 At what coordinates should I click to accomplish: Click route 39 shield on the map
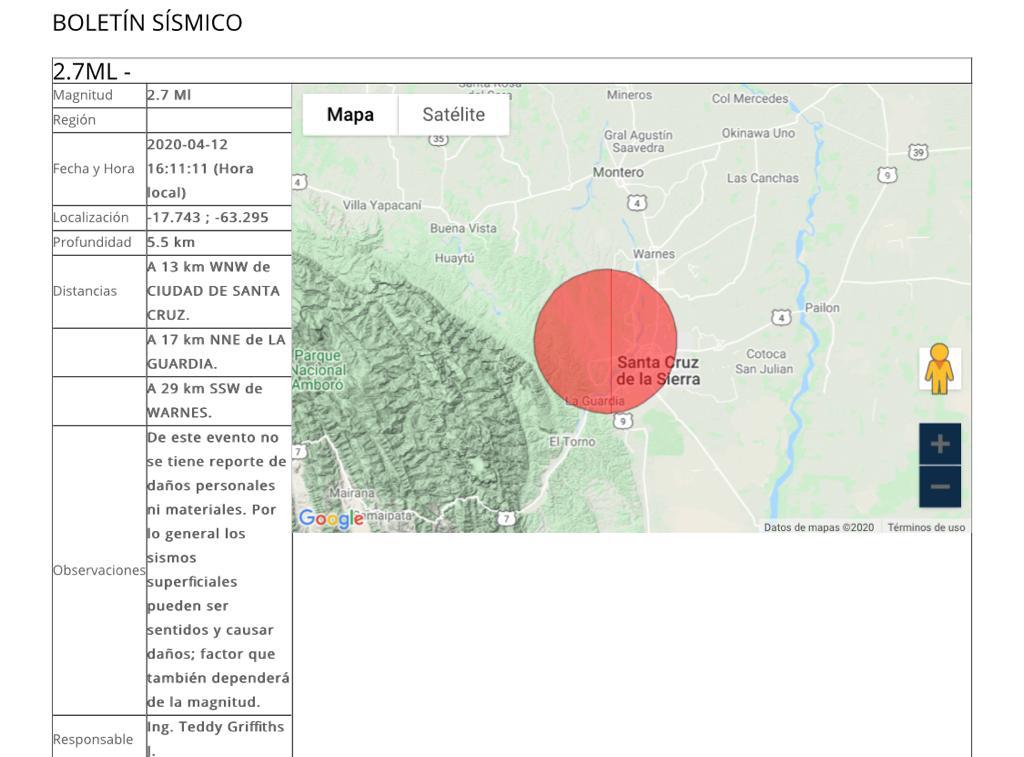pyautogui.click(x=918, y=152)
